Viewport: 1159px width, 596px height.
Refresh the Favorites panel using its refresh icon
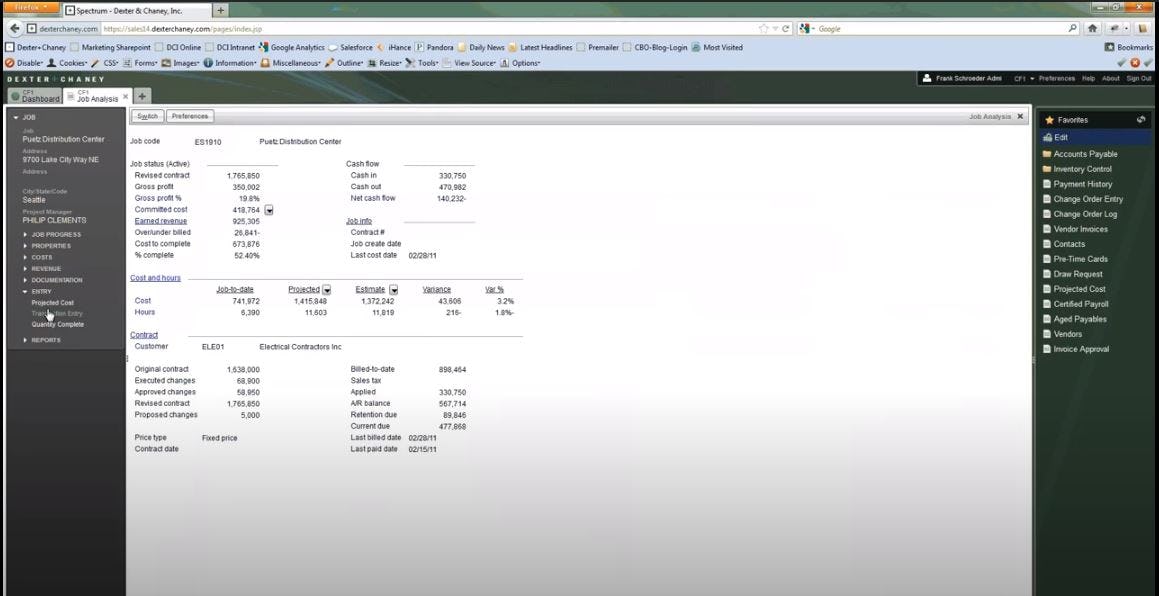tap(1142, 120)
